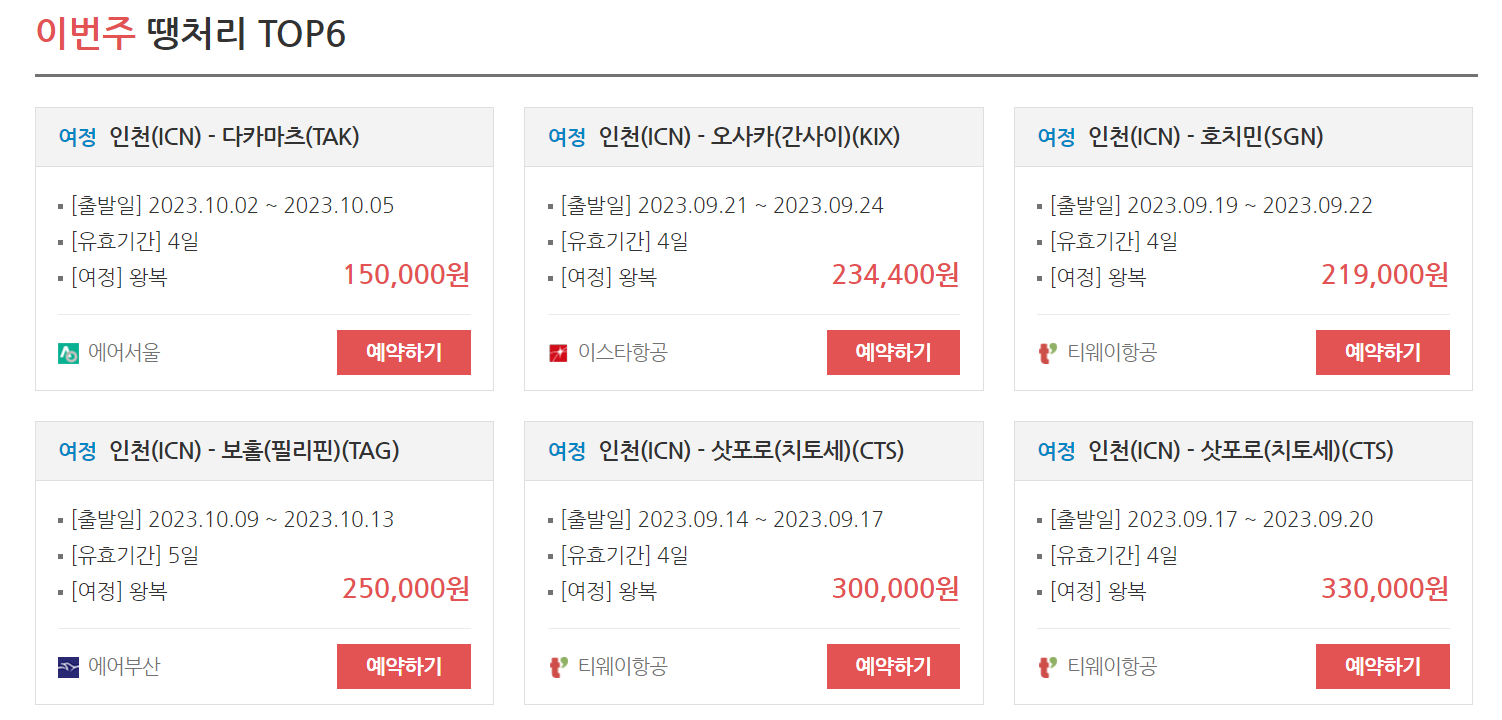The height and width of the screenshot is (720, 1502).
Task: Click 예약하기 for the Osaka Kansai flight
Action: coord(893,352)
